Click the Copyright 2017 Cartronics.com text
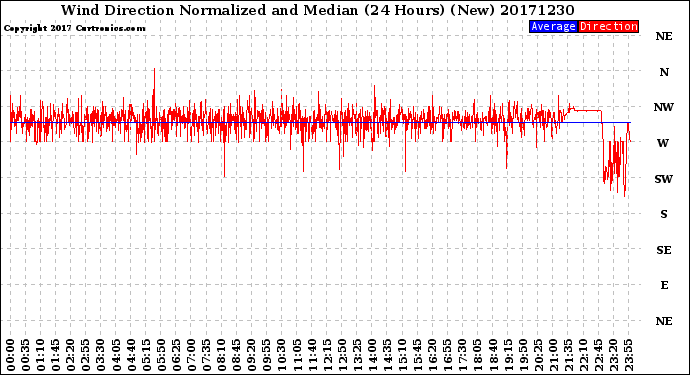This screenshot has width=690, height=375. coord(74,28)
